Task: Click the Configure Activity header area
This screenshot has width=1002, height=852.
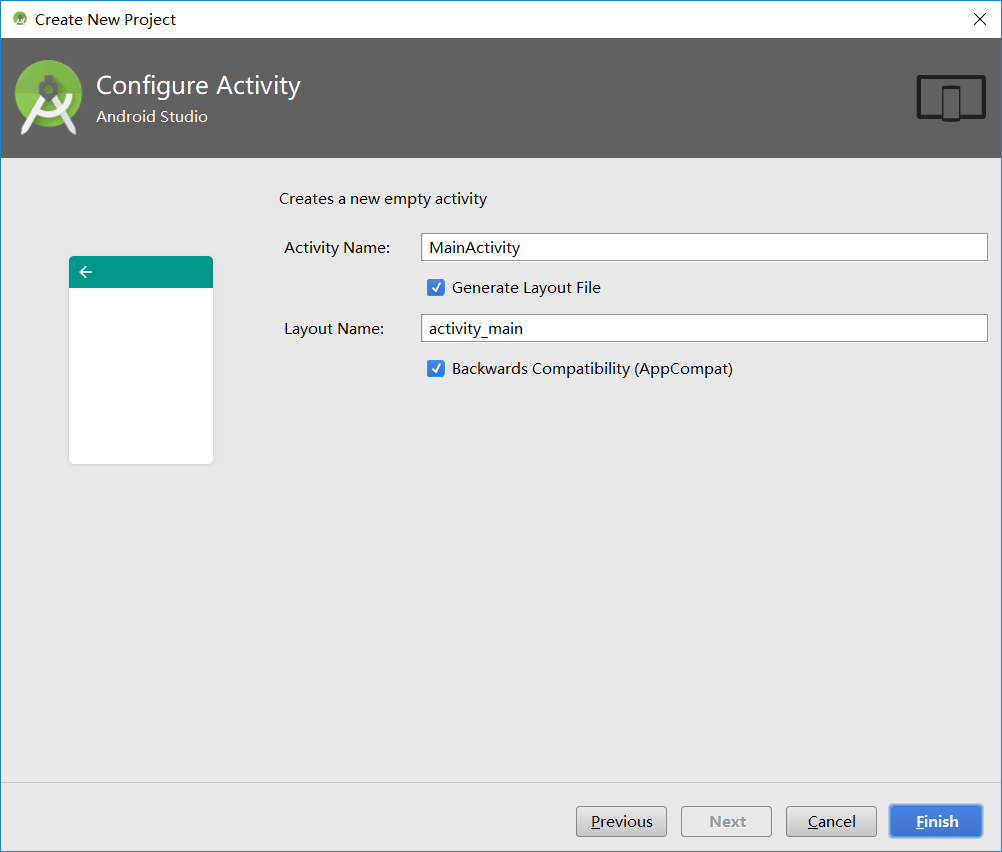Action: pyautogui.click(x=197, y=85)
